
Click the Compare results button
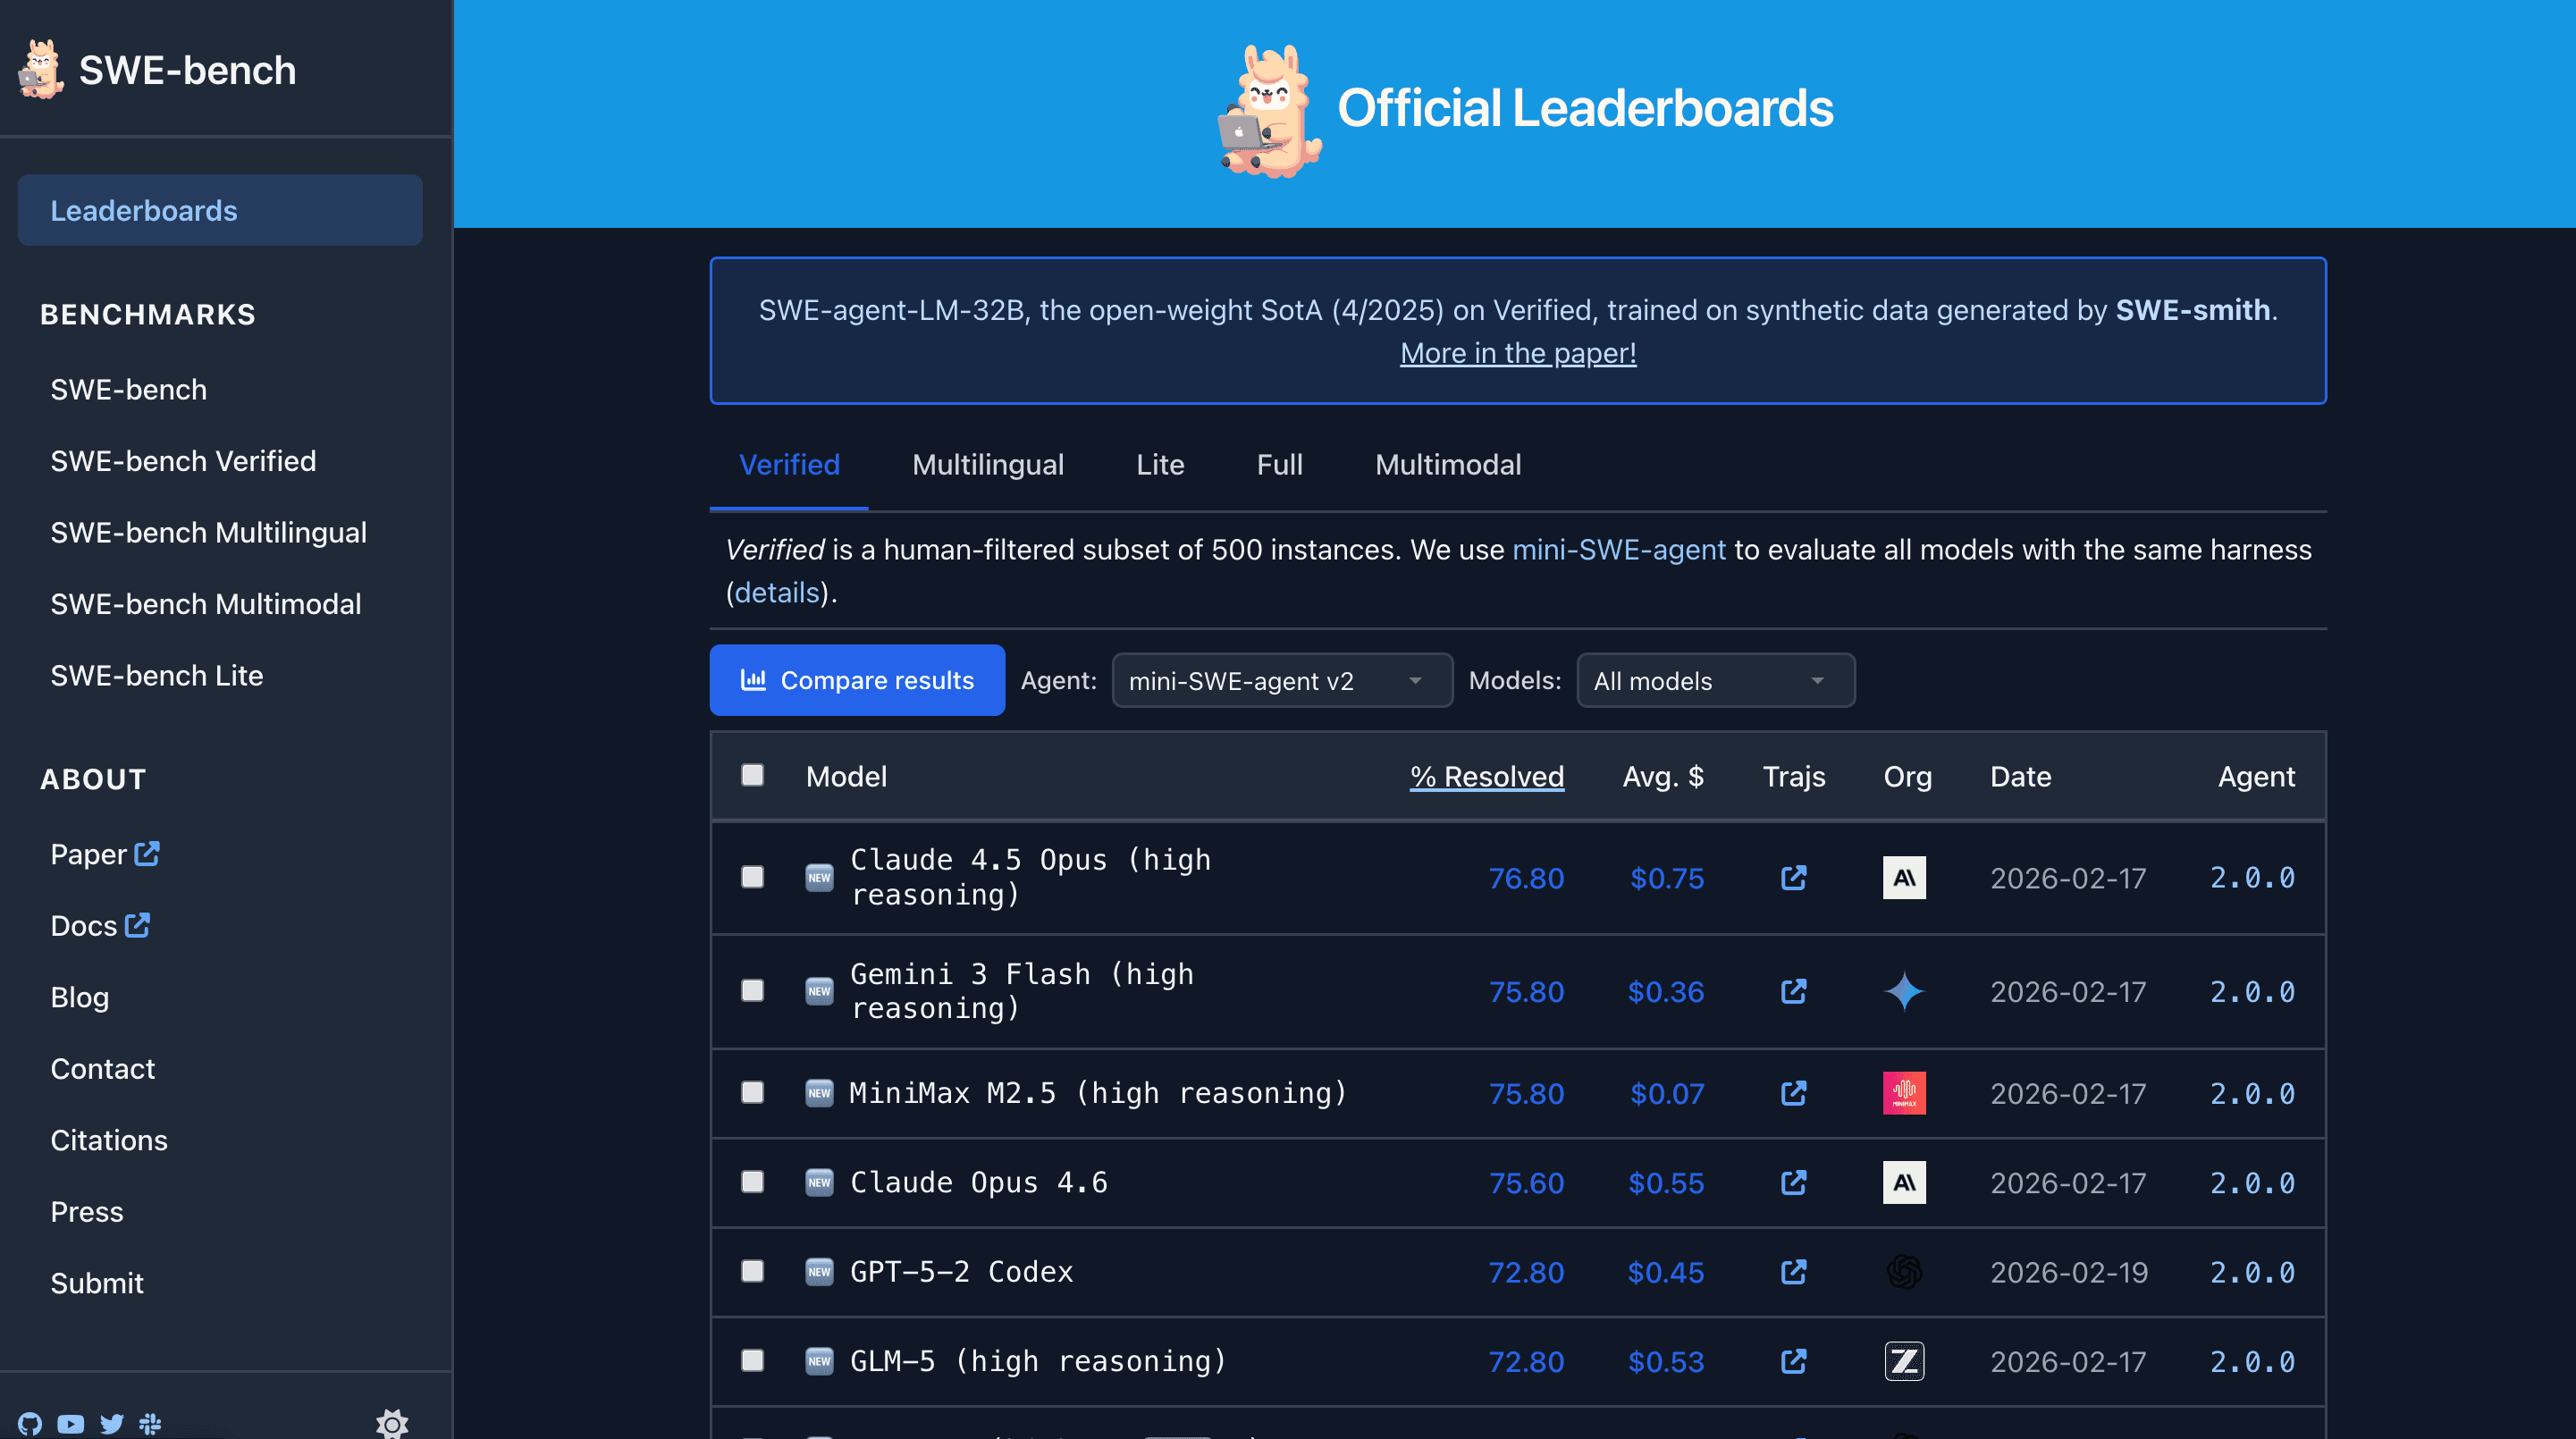point(857,680)
